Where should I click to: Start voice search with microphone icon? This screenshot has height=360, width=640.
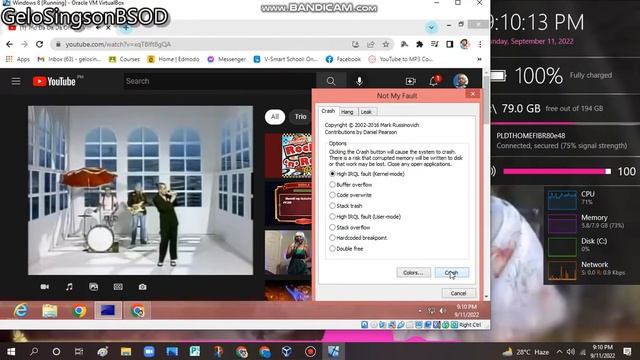[x=359, y=81]
